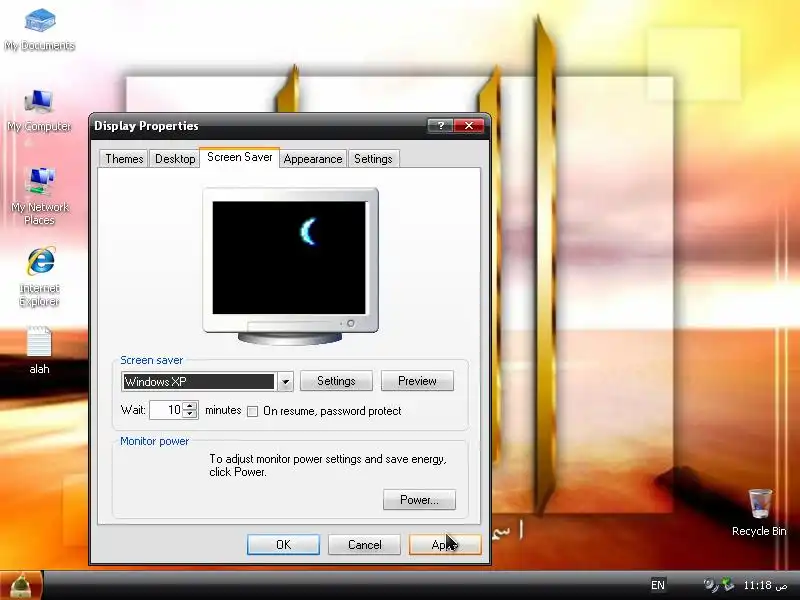Viewport: 800px width, 600px height.
Task: Switch to the Themes tab
Action: (x=124, y=159)
